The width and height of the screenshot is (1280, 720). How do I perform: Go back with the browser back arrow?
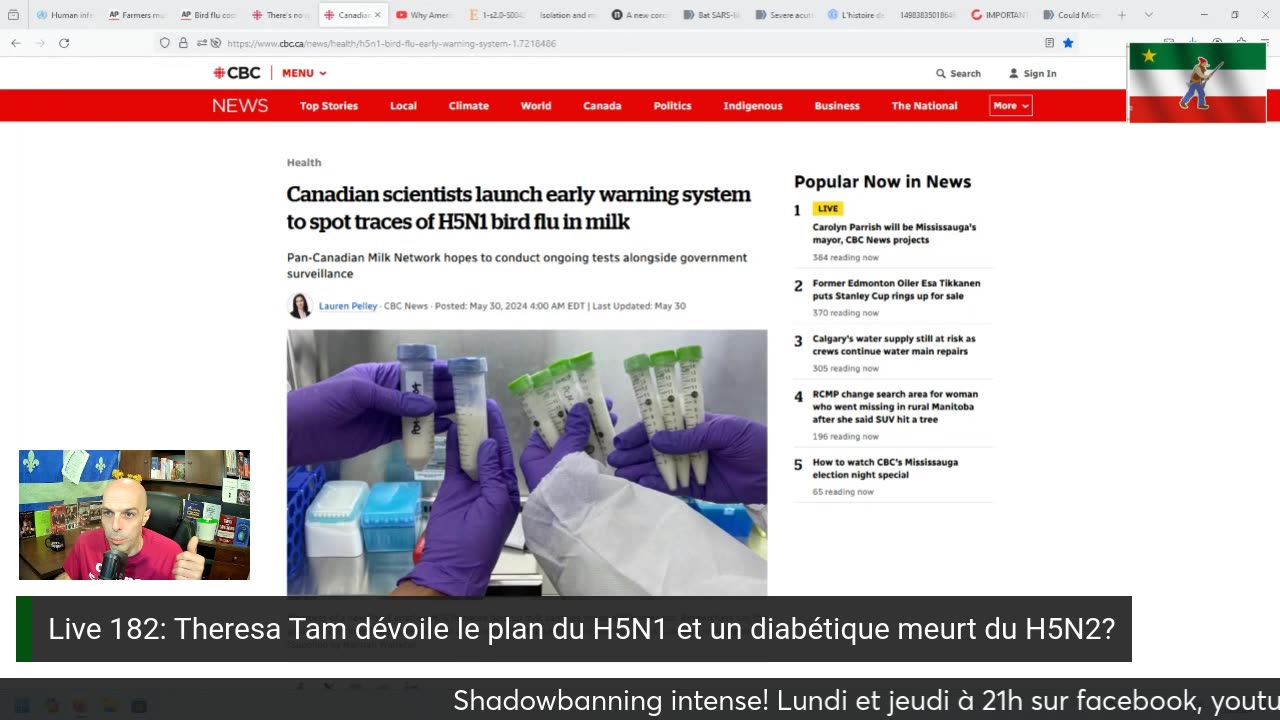16,43
